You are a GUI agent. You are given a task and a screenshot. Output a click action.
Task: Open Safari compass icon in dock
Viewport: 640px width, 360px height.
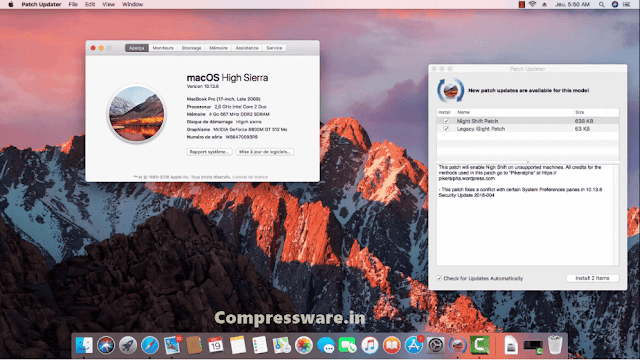[x=150, y=345]
